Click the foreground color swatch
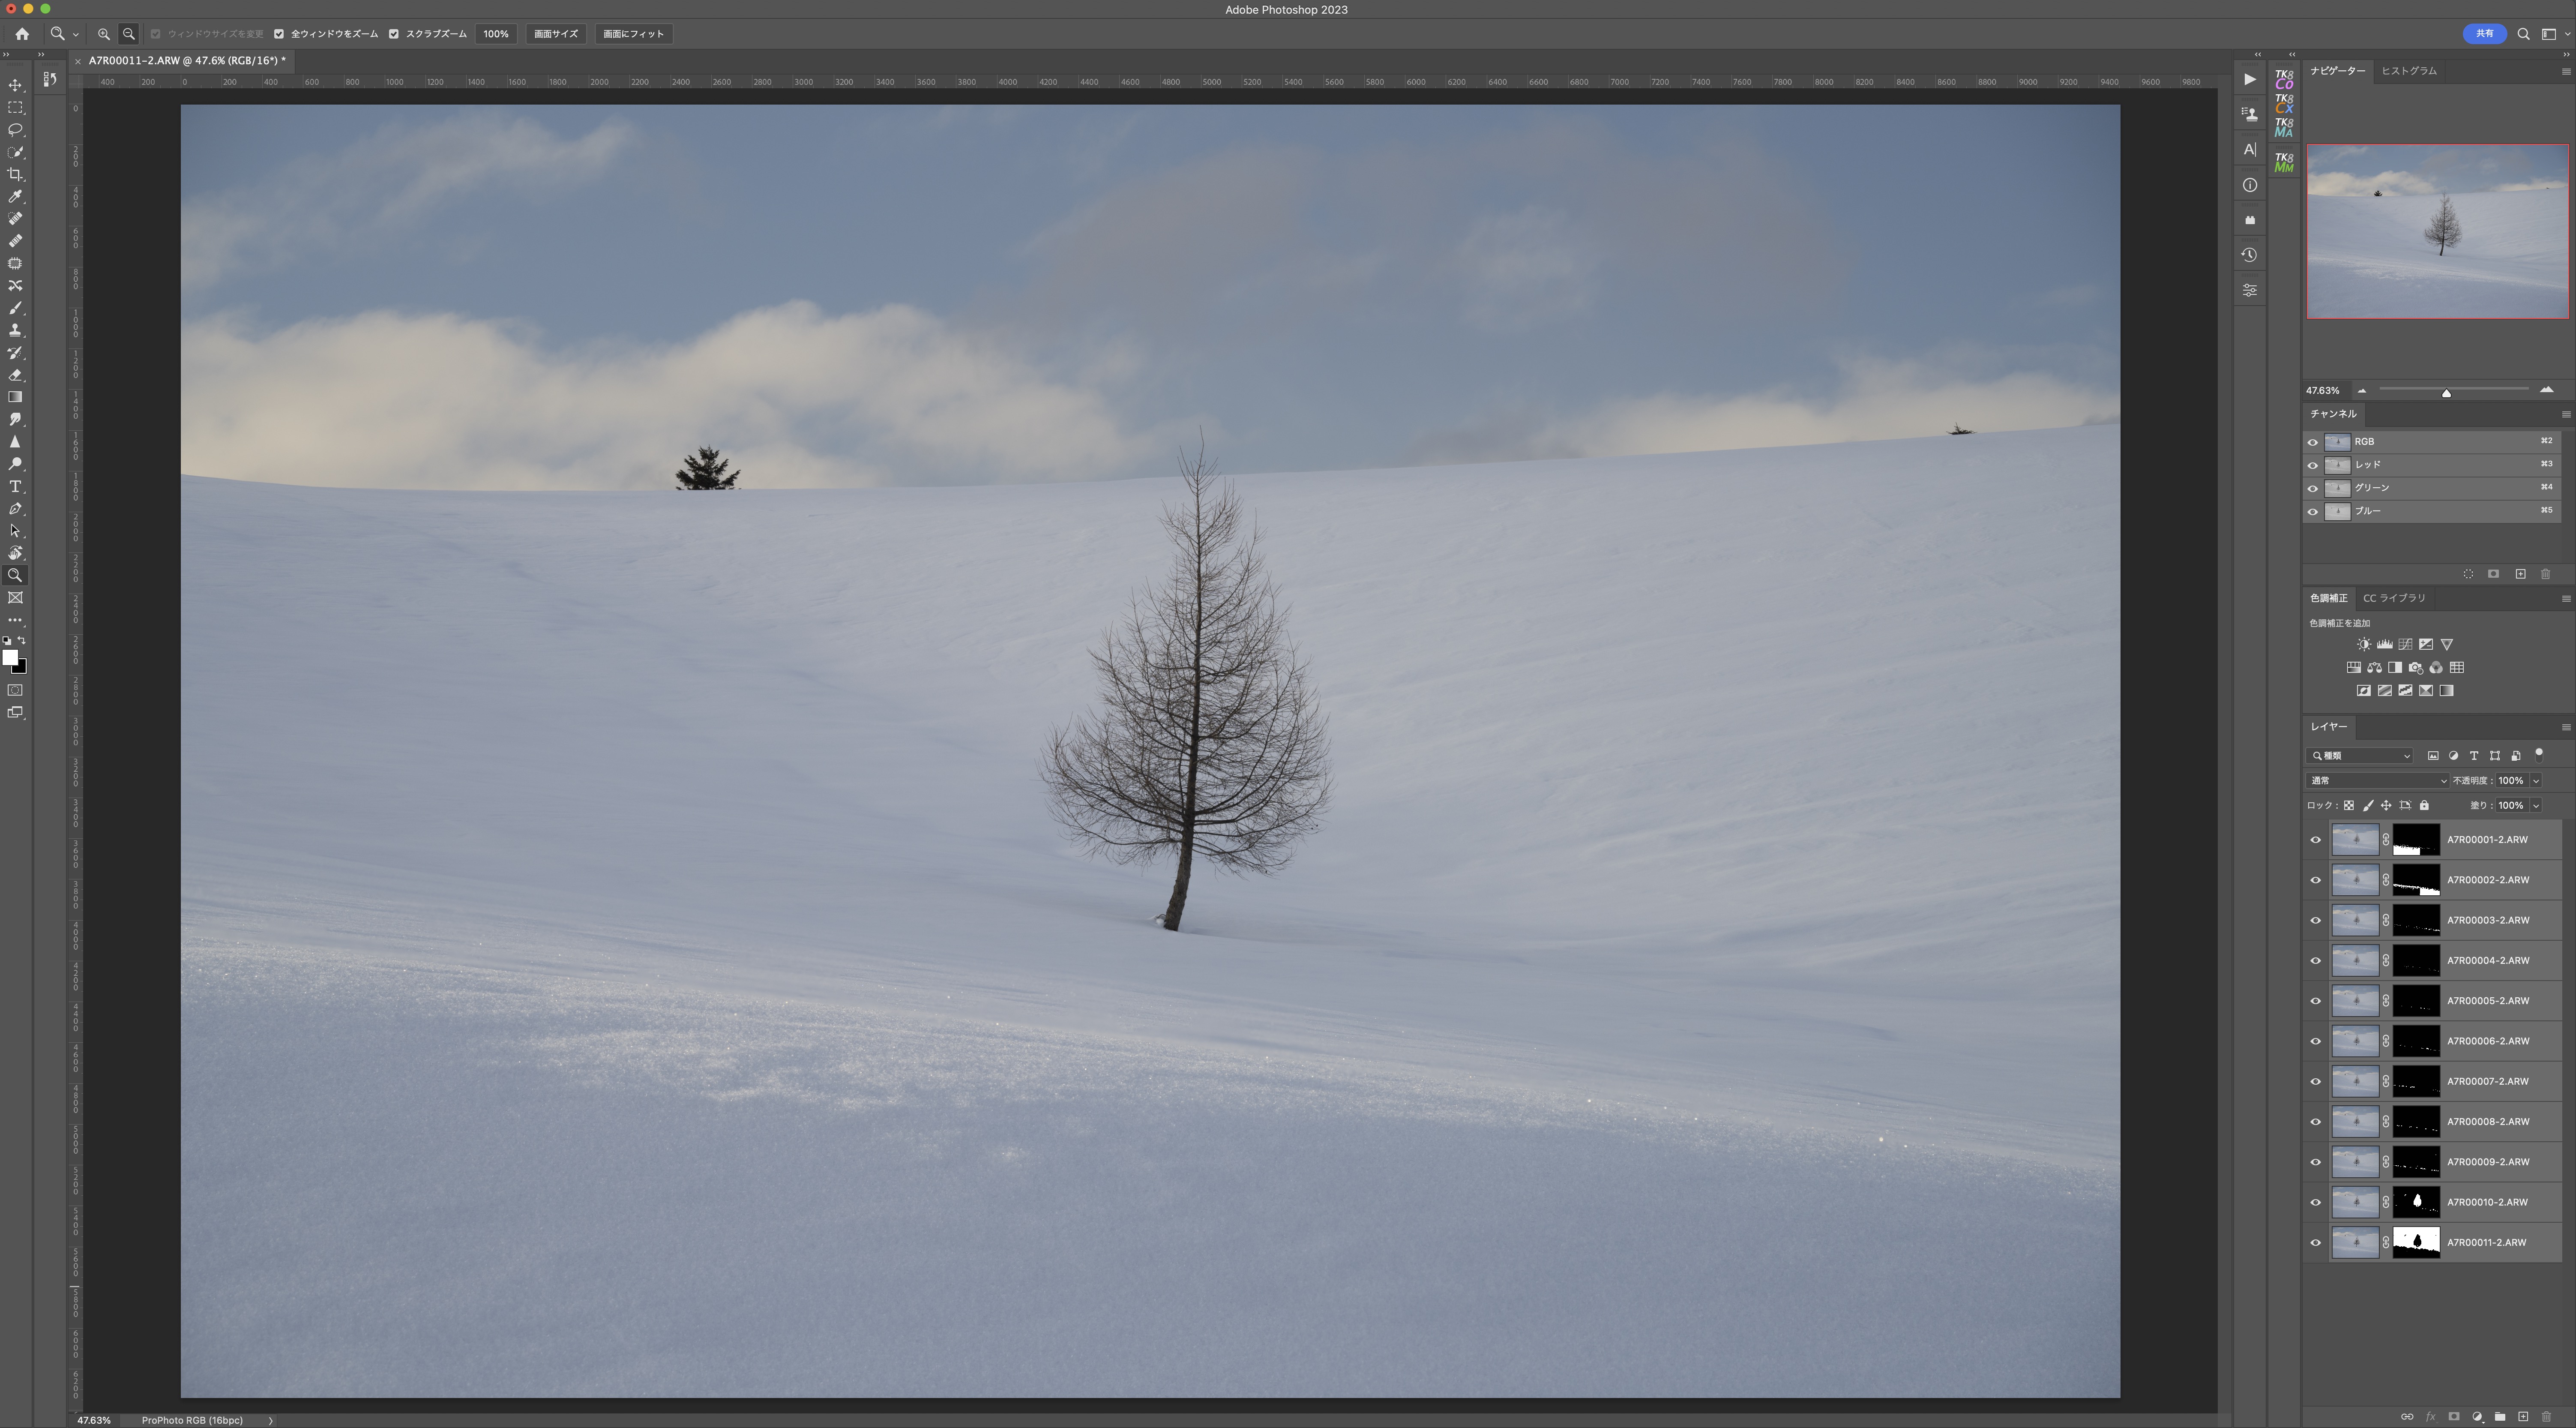Image resolution: width=2576 pixels, height=1428 pixels. pyautogui.click(x=9, y=657)
